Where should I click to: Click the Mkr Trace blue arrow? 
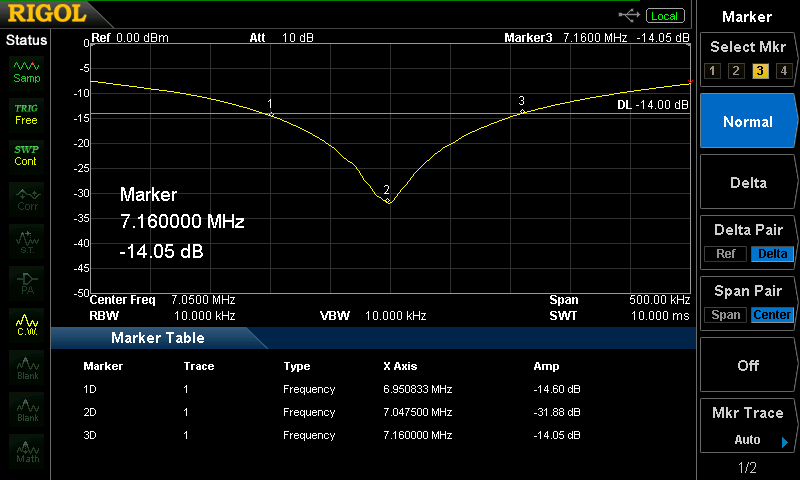(785, 442)
